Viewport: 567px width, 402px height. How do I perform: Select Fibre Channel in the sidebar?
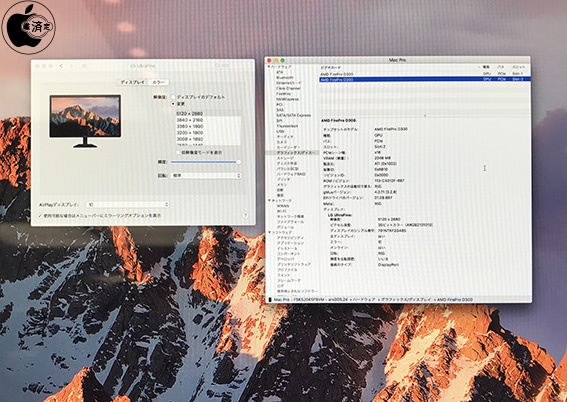point(288,89)
